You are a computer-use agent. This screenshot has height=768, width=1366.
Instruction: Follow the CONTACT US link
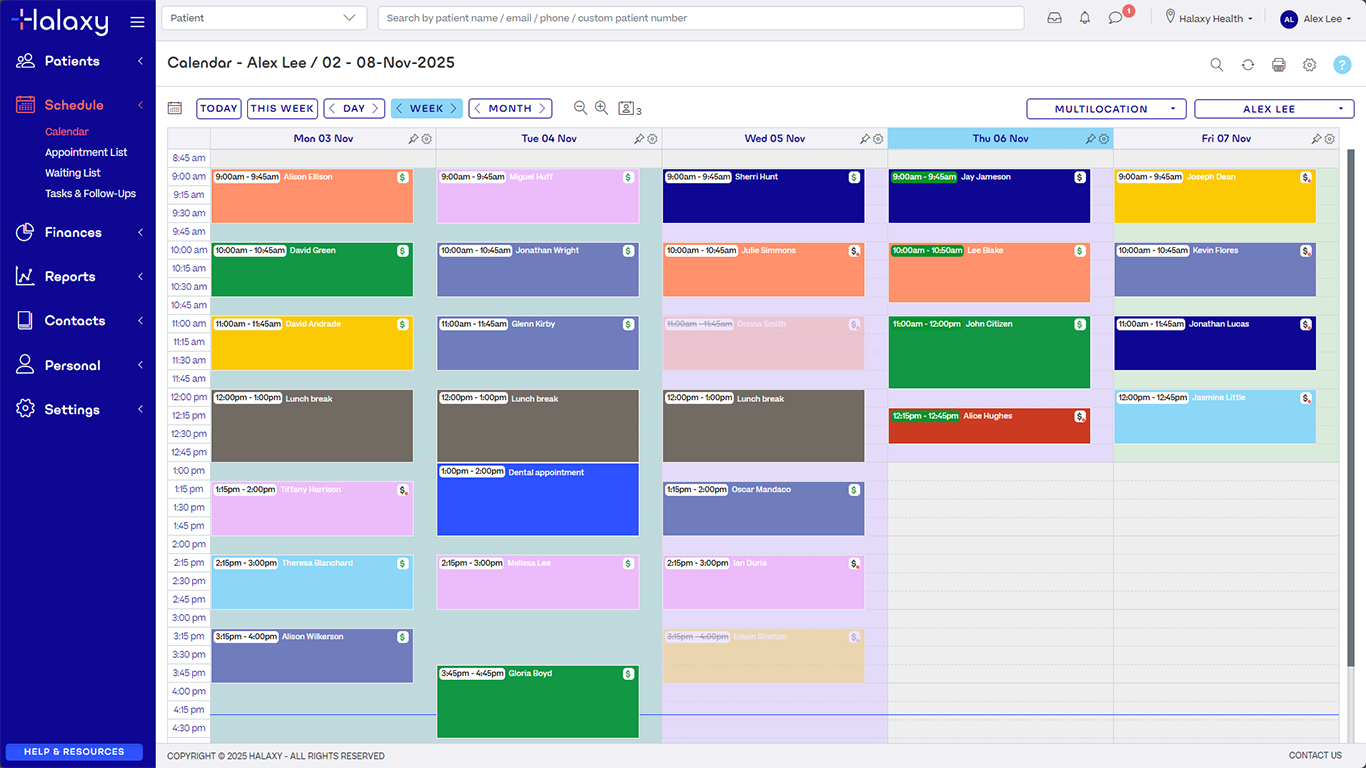1315,756
